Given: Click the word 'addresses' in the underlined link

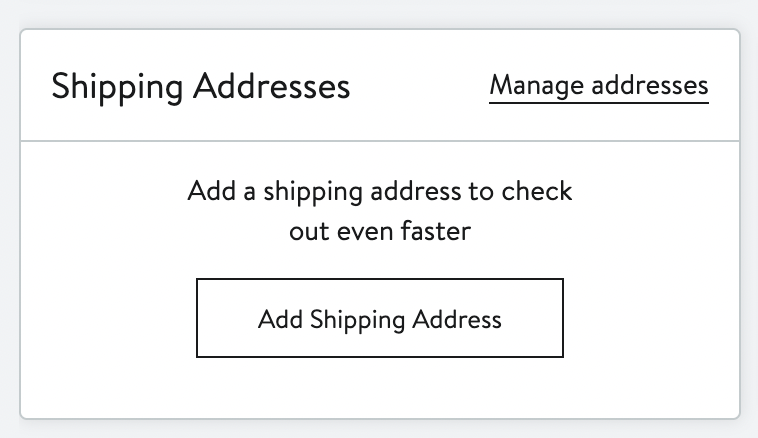Looking at the screenshot, I should click(x=651, y=86).
